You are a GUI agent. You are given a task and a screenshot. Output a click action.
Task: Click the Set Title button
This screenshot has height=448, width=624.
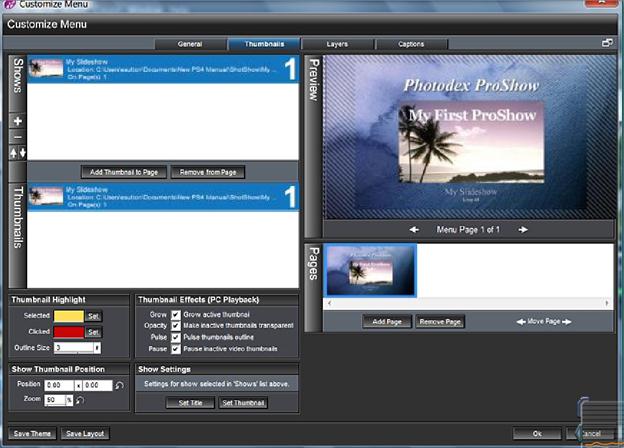[191, 403]
